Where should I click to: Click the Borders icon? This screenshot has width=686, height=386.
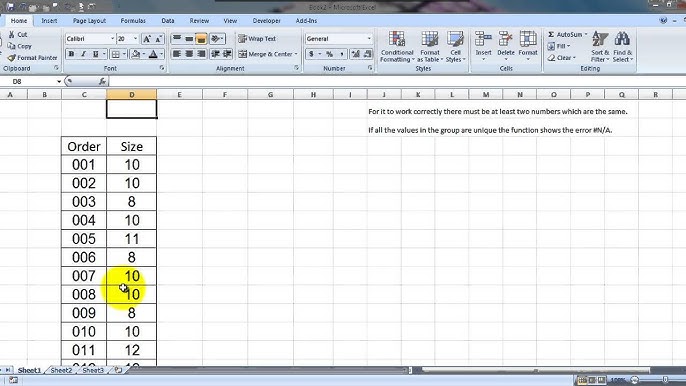[116, 54]
